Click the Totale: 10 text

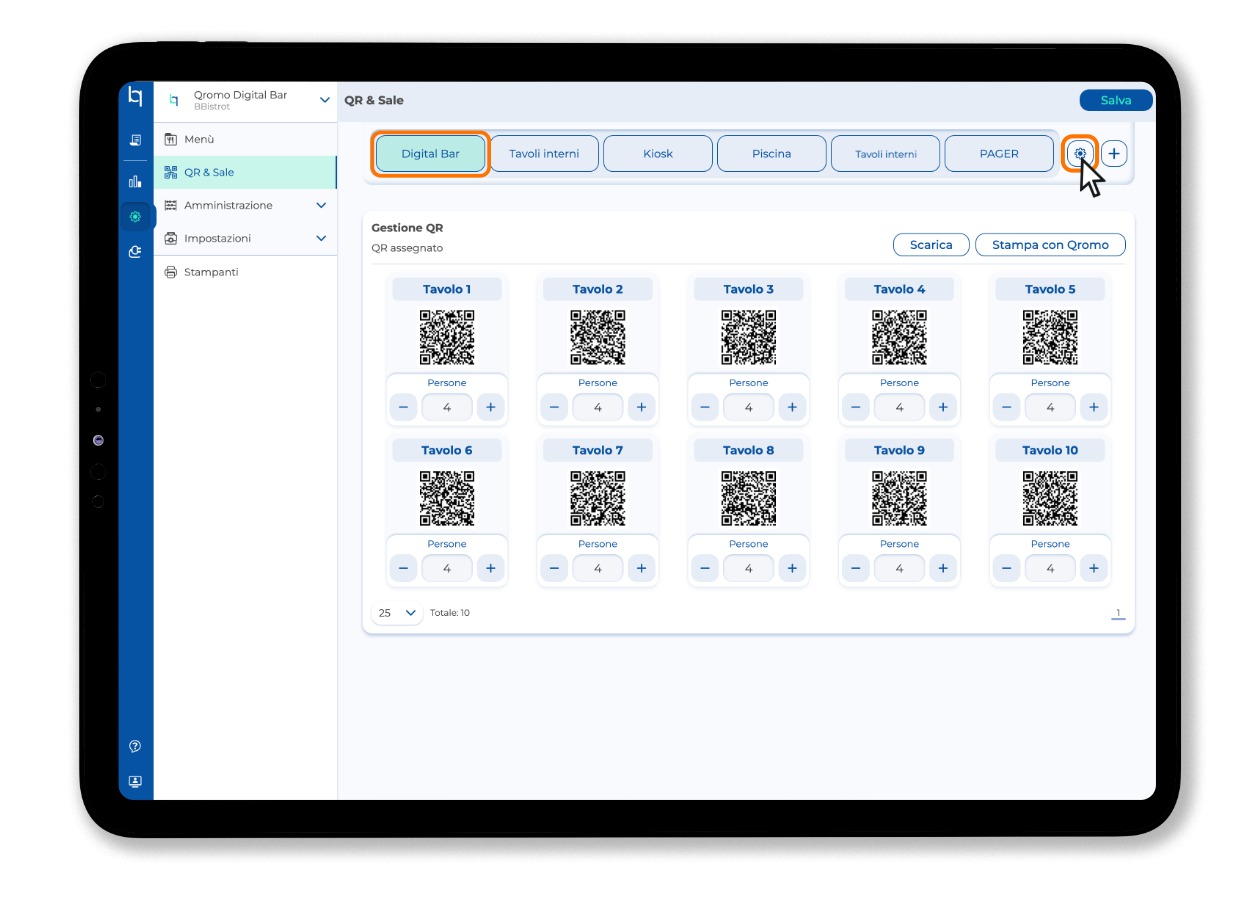(450, 613)
